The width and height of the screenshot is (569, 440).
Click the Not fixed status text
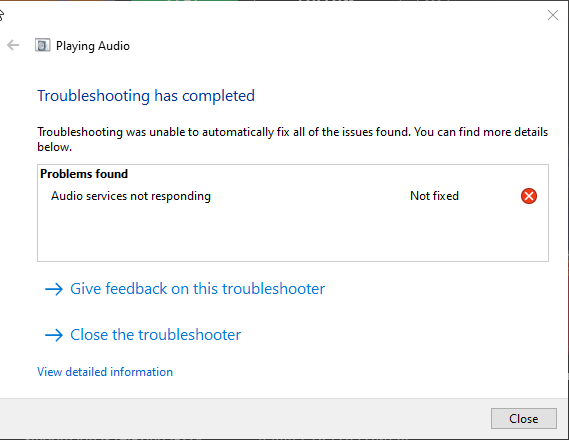click(434, 196)
